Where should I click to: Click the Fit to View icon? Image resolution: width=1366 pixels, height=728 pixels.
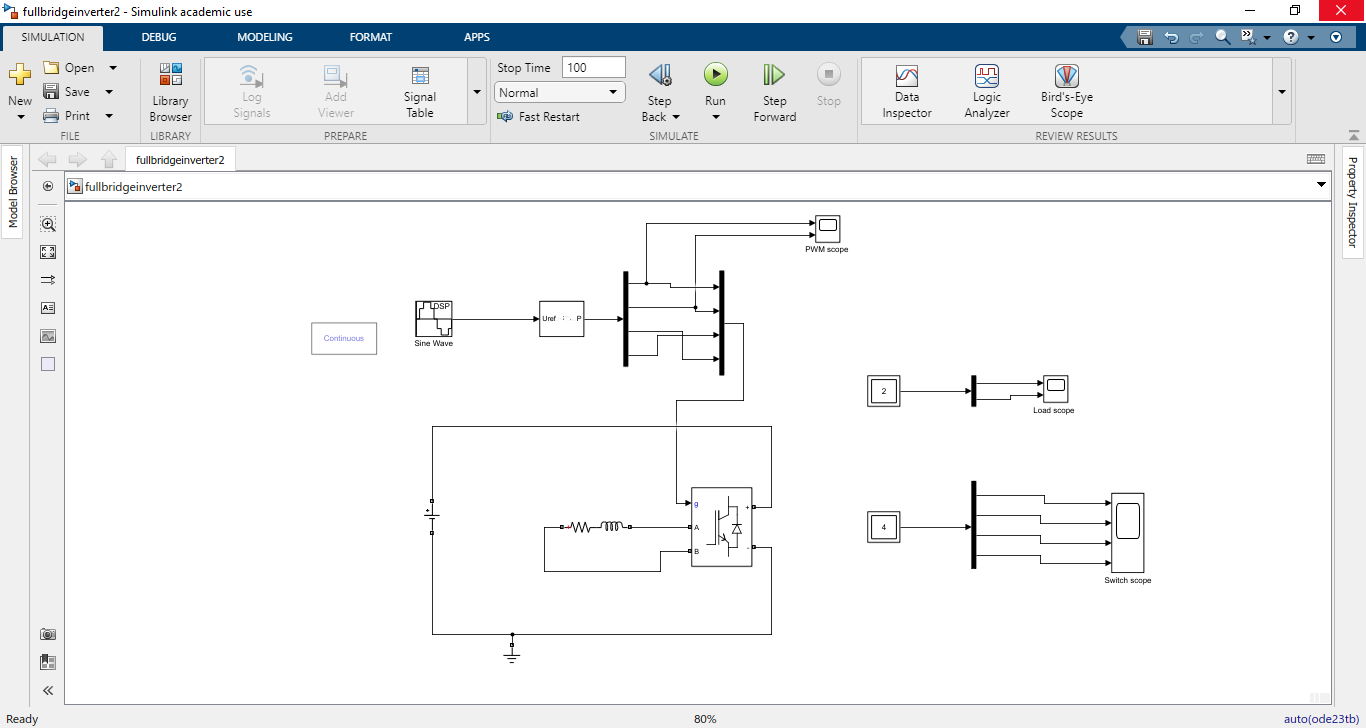click(x=48, y=252)
